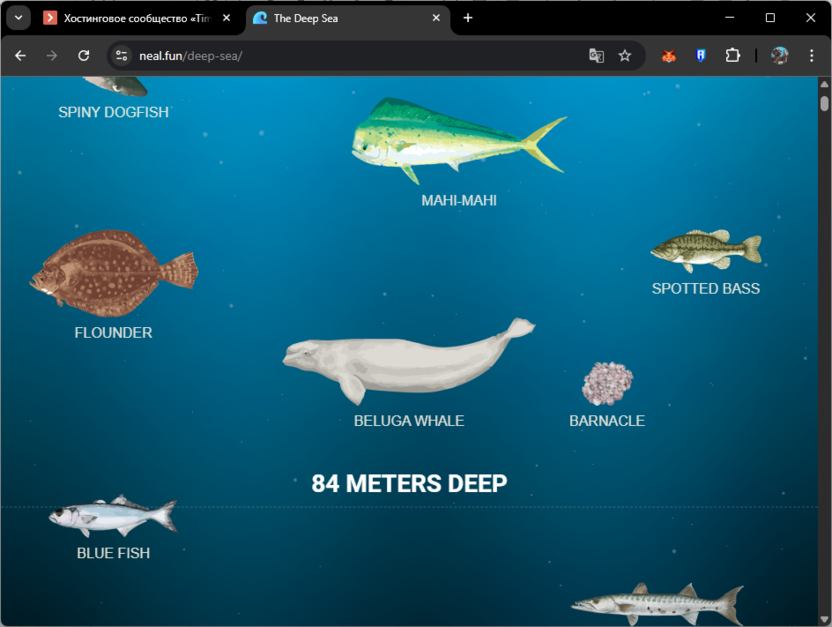Open the Chrome three-dot menu

pos(812,56)
